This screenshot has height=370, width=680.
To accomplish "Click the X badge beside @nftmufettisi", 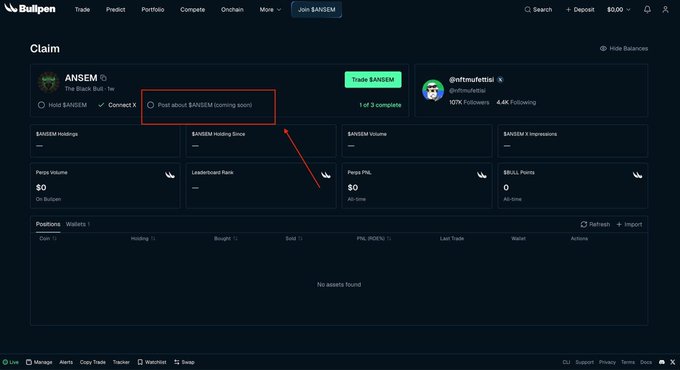I will (500, 80).
